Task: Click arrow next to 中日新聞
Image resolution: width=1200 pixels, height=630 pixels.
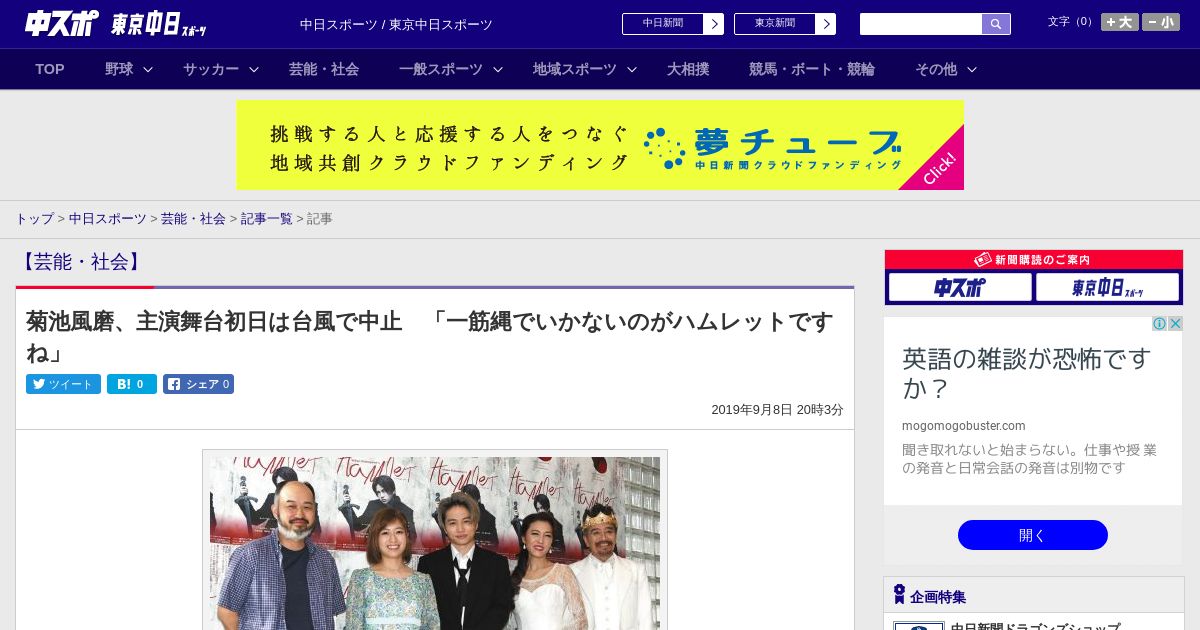Action: coord(714,24)
